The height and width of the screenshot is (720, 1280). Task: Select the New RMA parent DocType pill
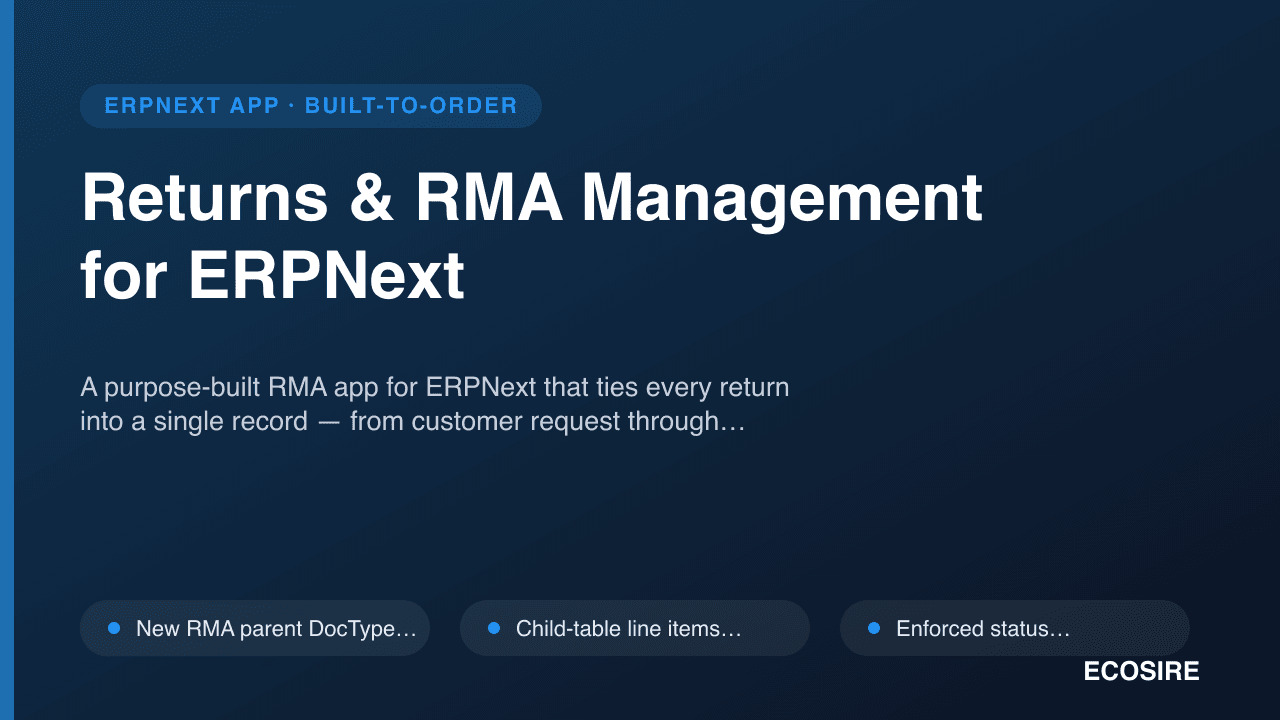click(x=255, y=628)
